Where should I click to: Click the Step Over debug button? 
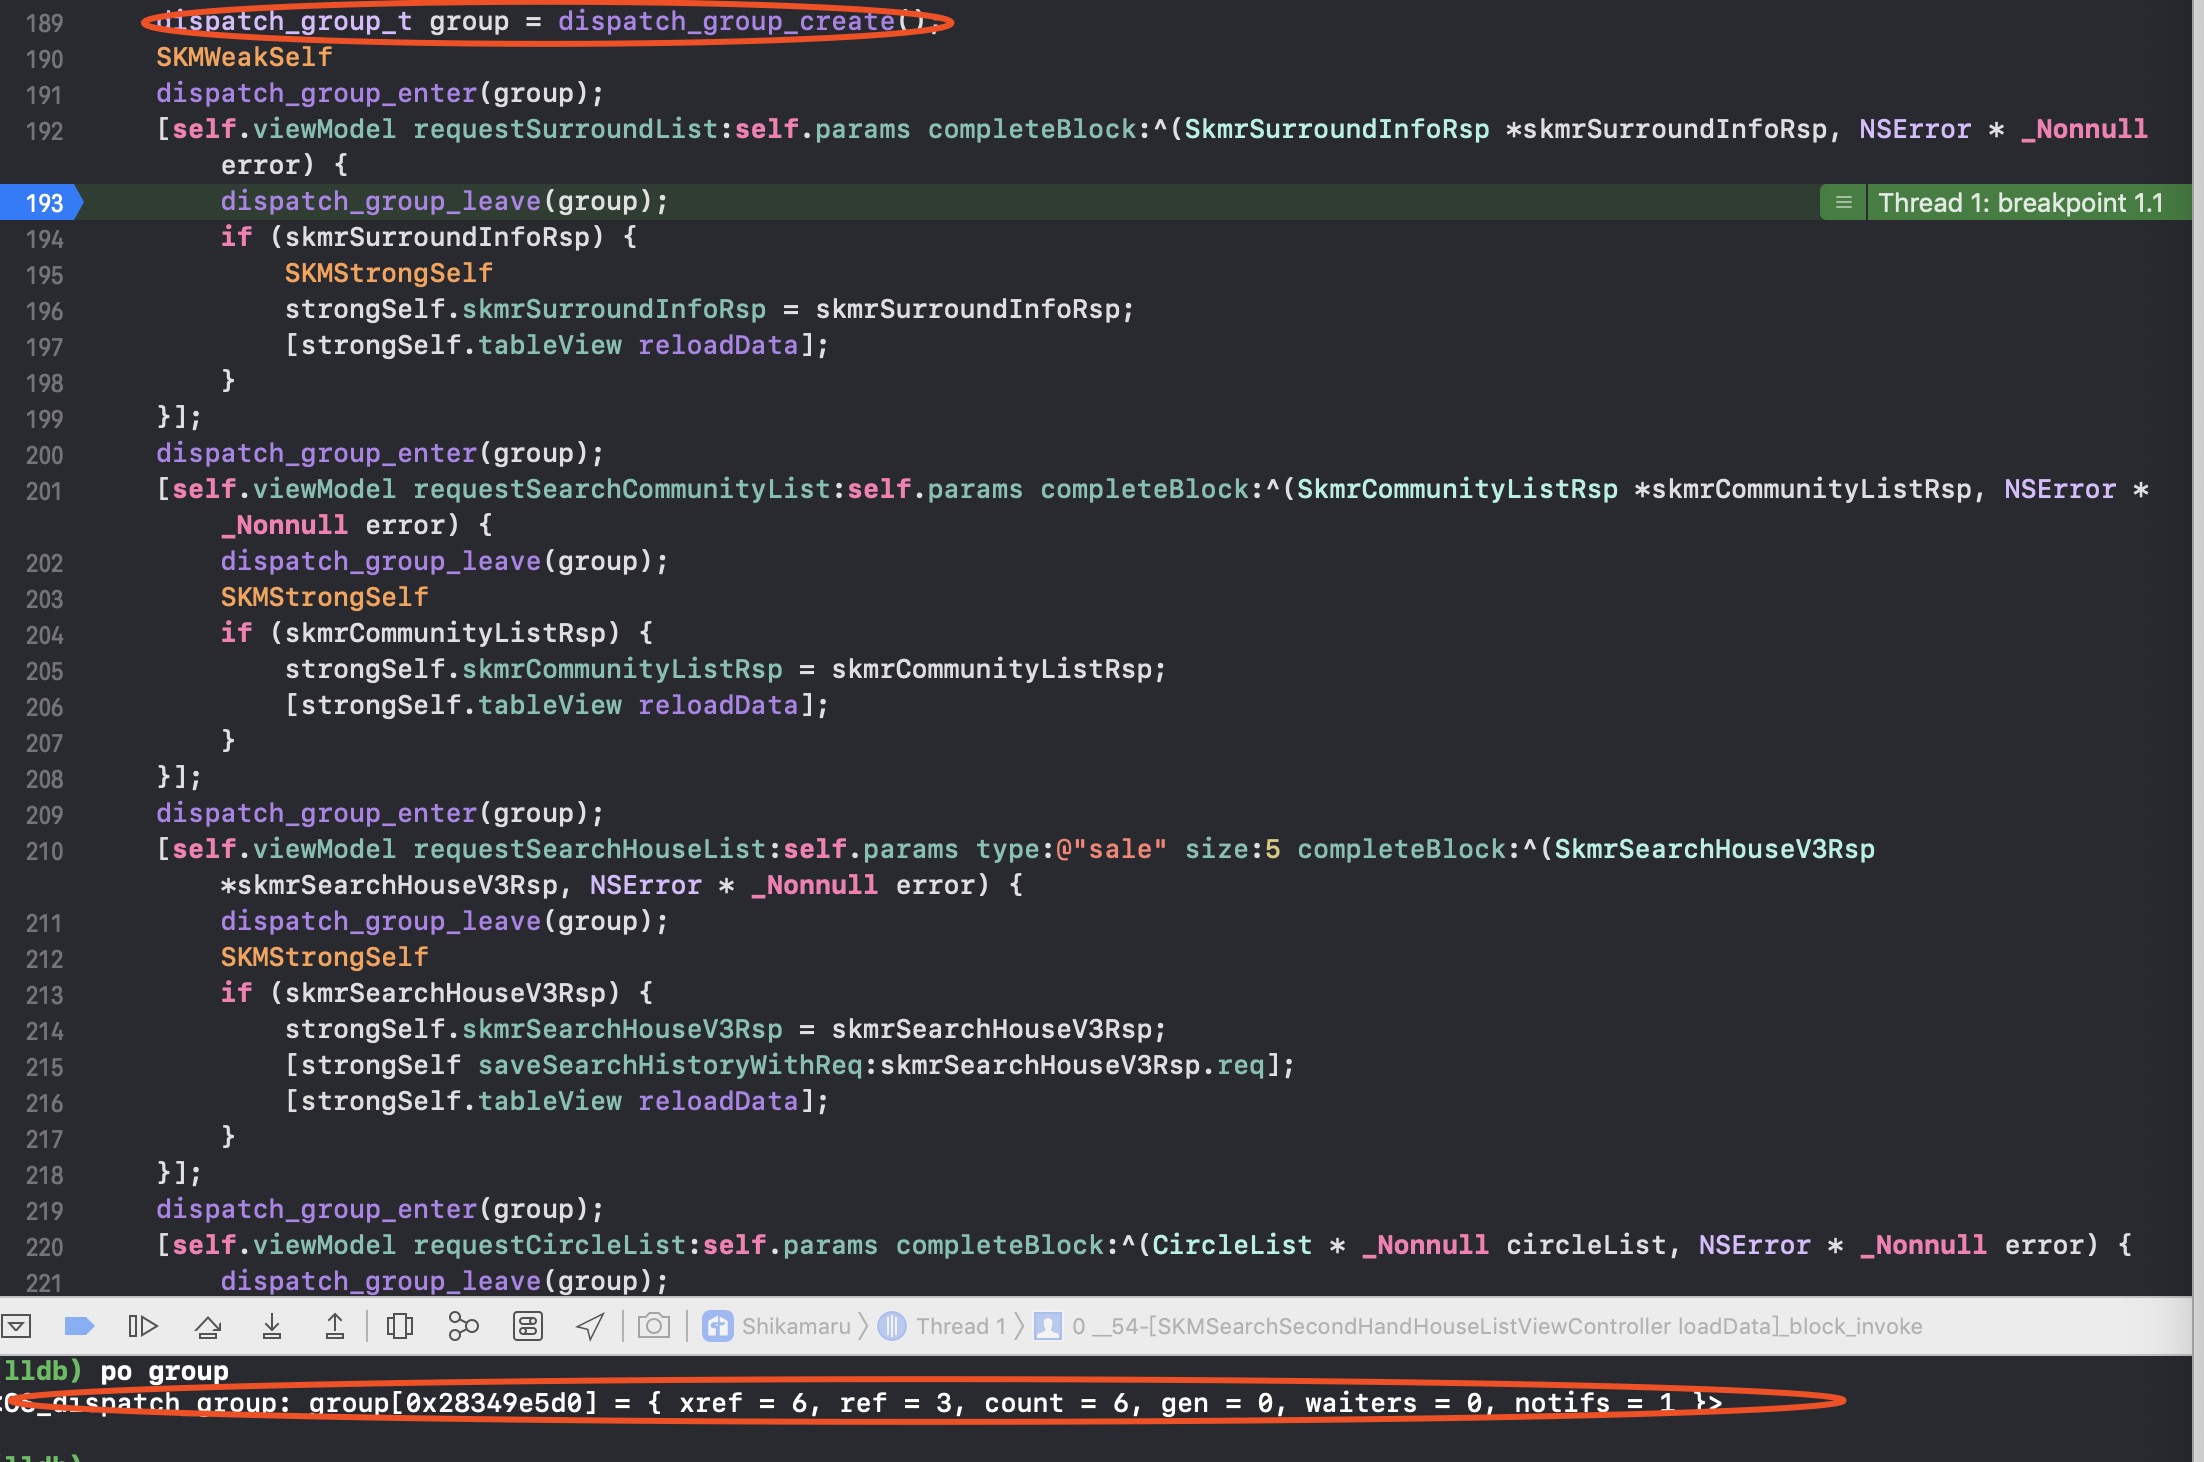pos(208,1327)
